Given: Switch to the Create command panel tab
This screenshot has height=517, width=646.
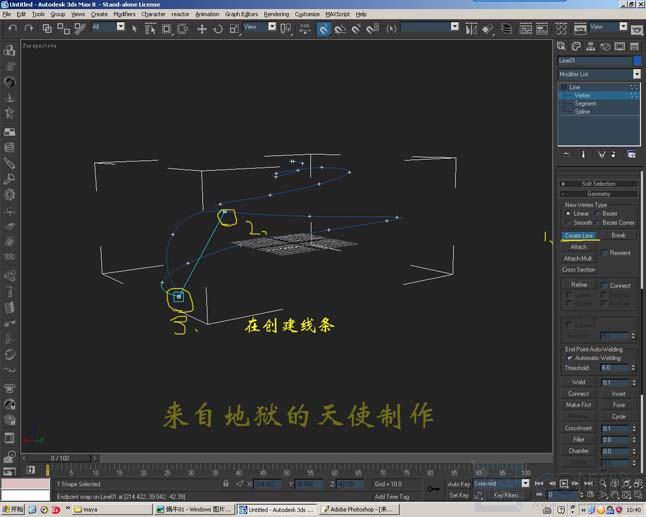Looking at the screenshot, I should coord(561,46).
